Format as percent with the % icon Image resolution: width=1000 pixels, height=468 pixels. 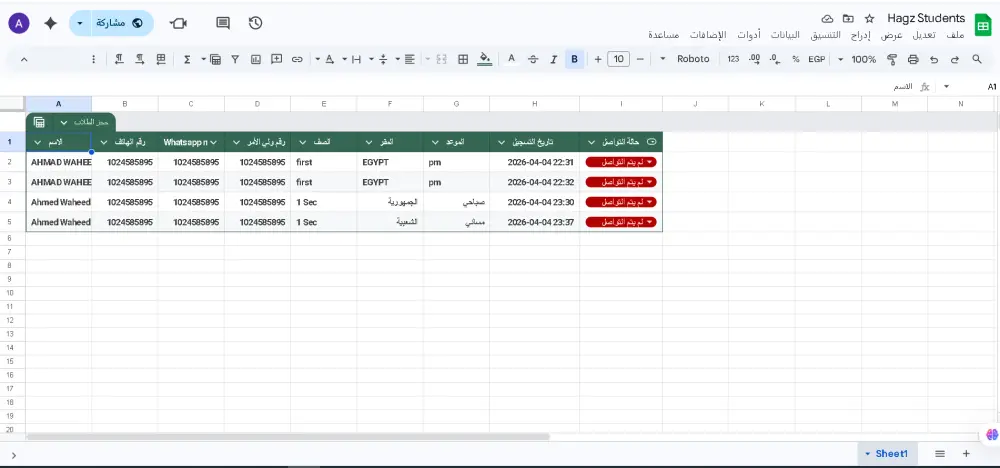tap(795, 59)
